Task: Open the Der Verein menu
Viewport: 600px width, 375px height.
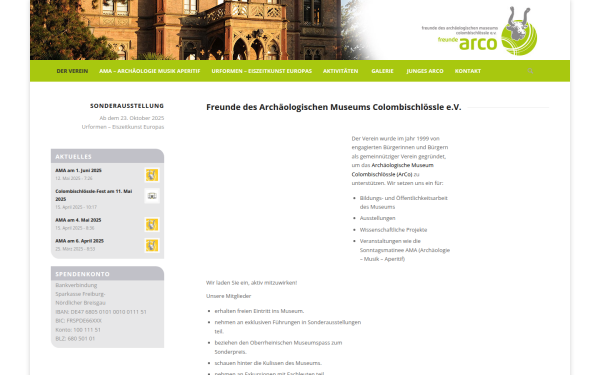Action: 72,71
